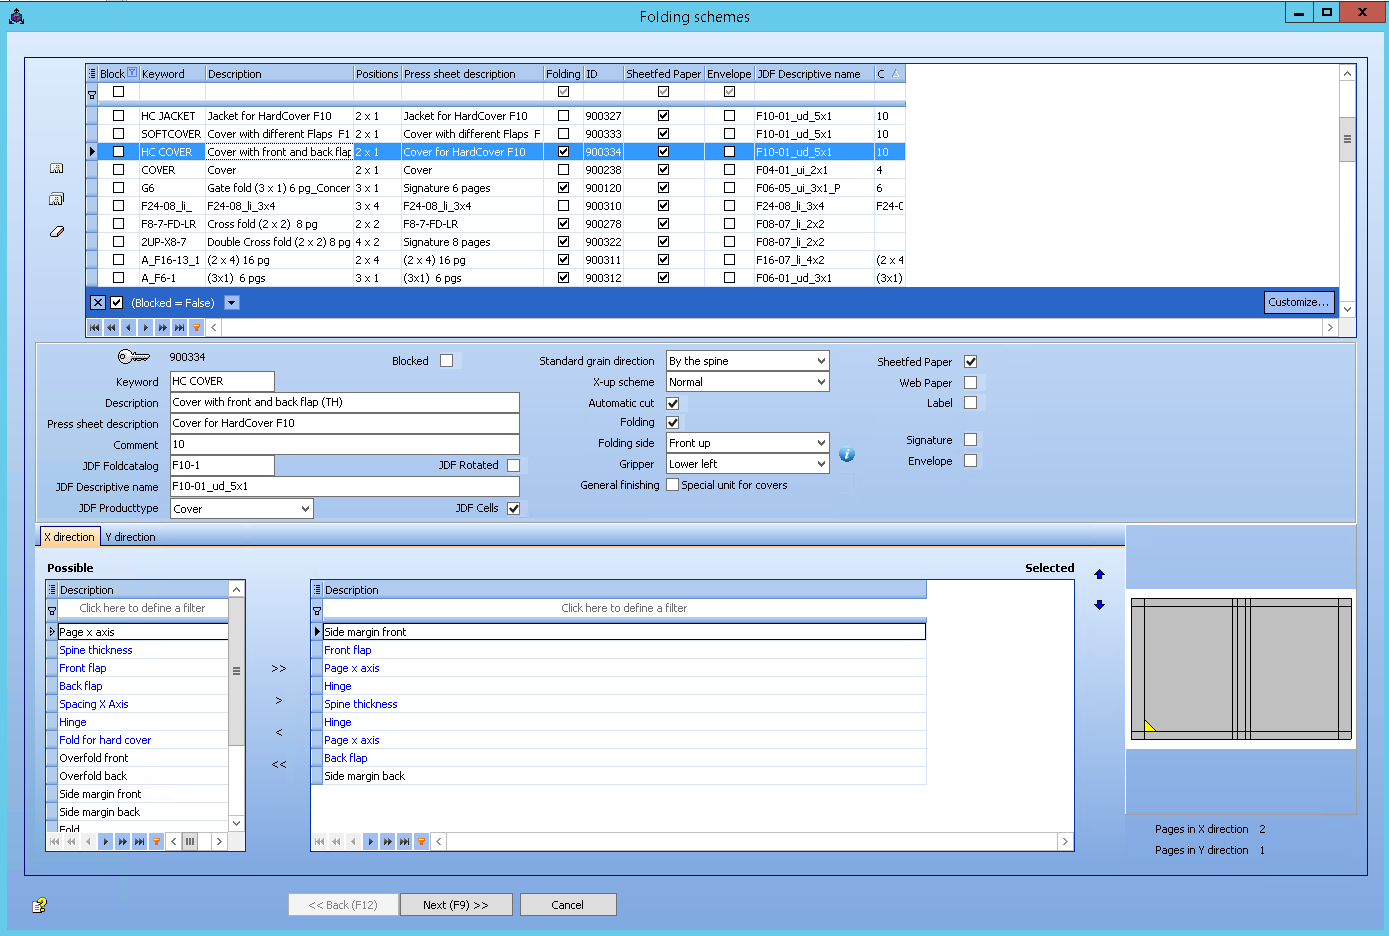This screenshot has width=1389, height=936.
Task: Click into the Keyword input field
Action: click(x=222, y=381)
